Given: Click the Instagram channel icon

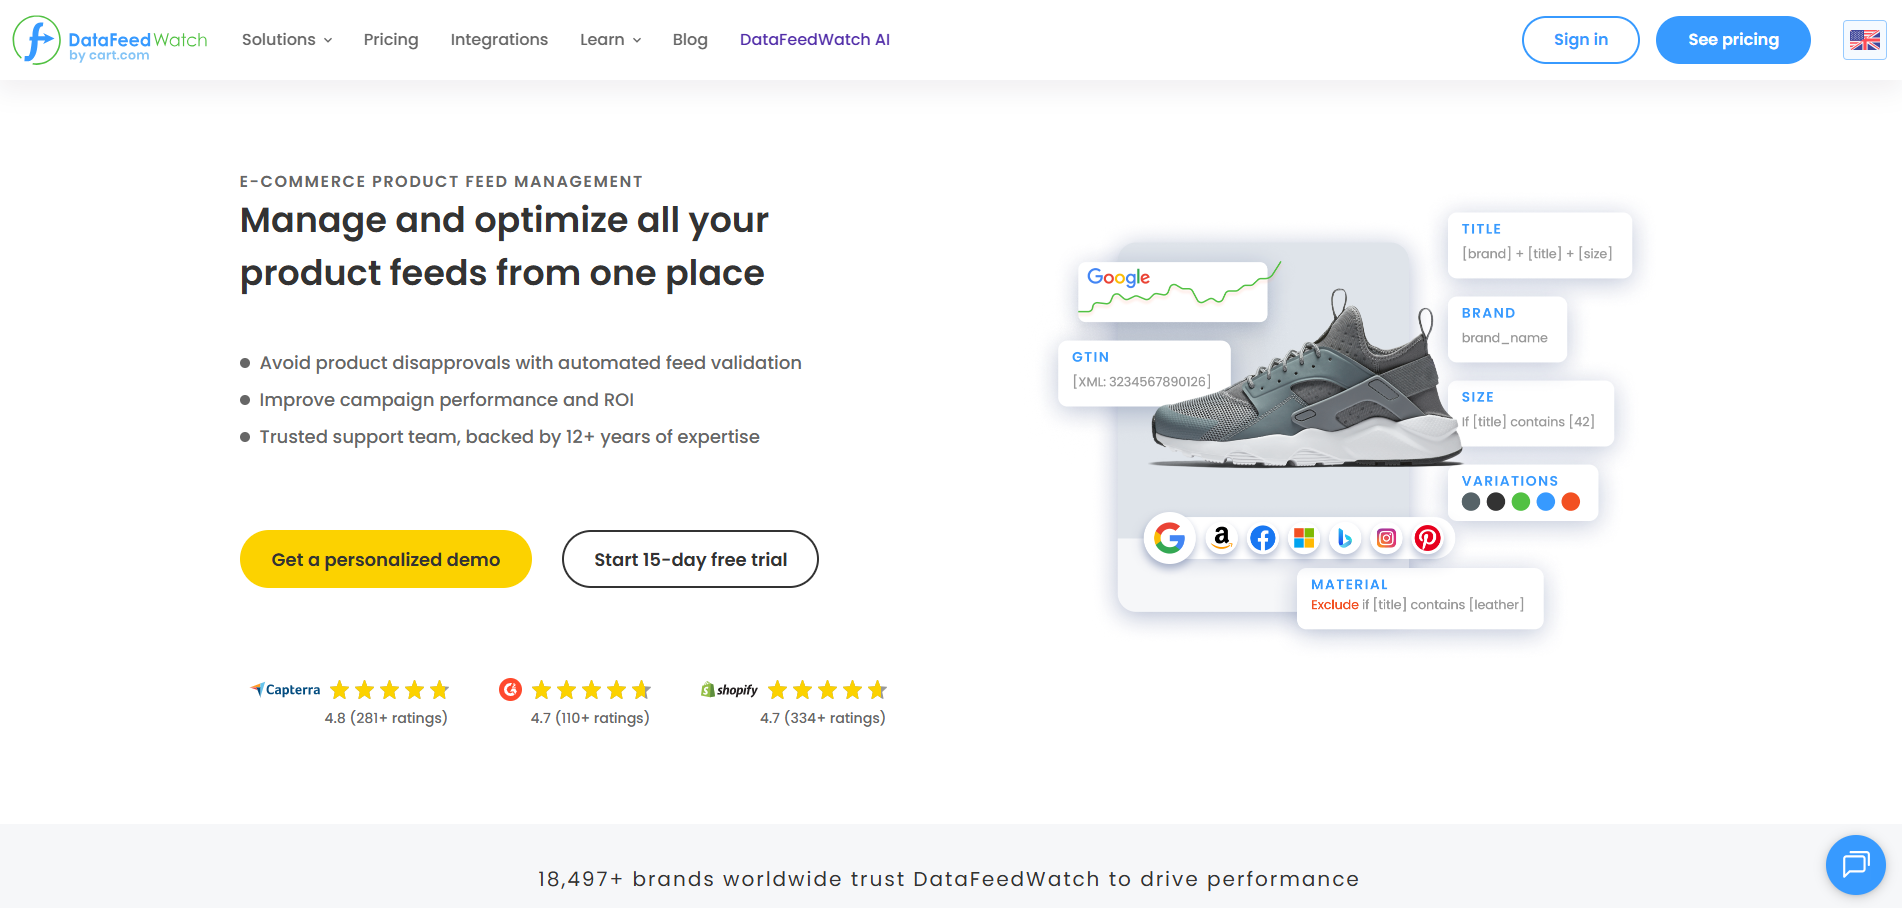Looking at the screenshot, I should click(1386, 538).
